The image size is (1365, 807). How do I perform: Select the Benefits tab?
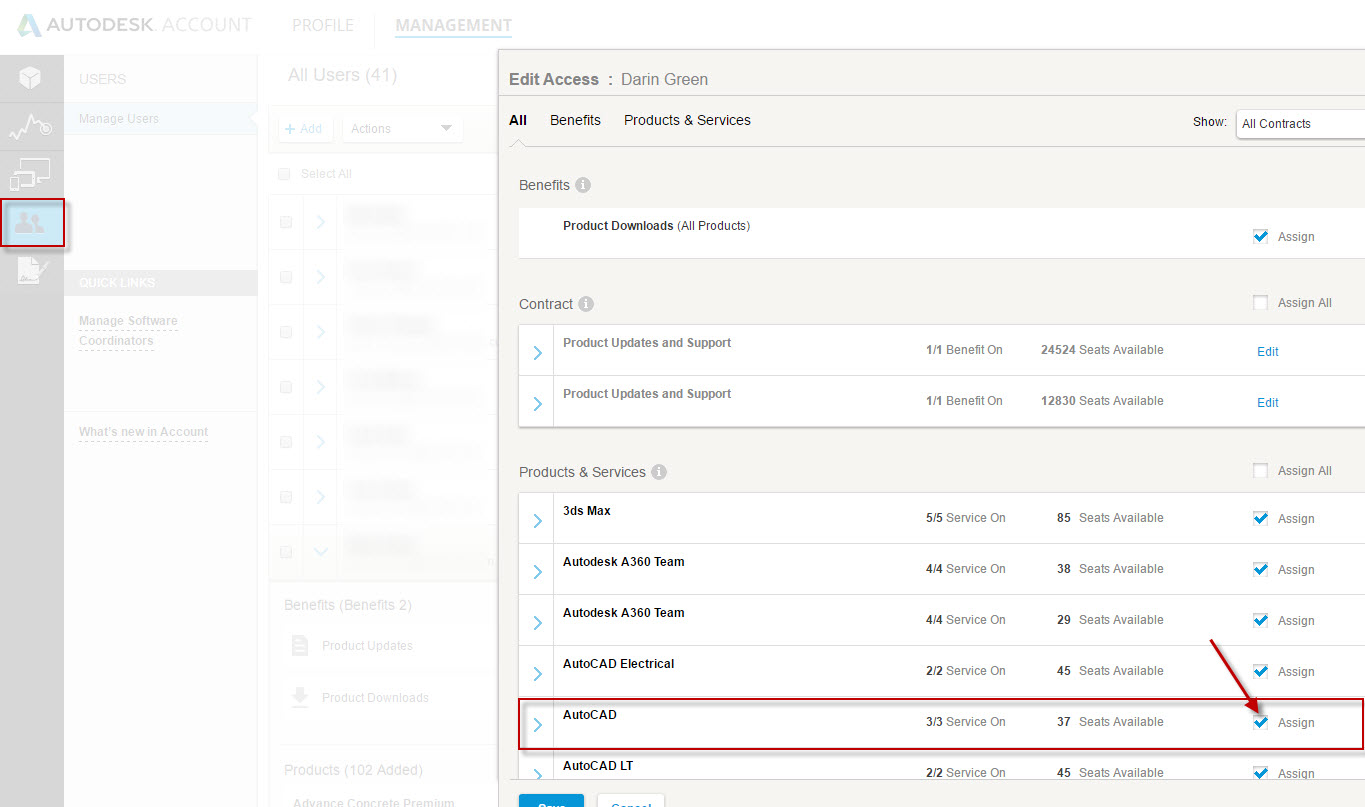tap(575, 120)
